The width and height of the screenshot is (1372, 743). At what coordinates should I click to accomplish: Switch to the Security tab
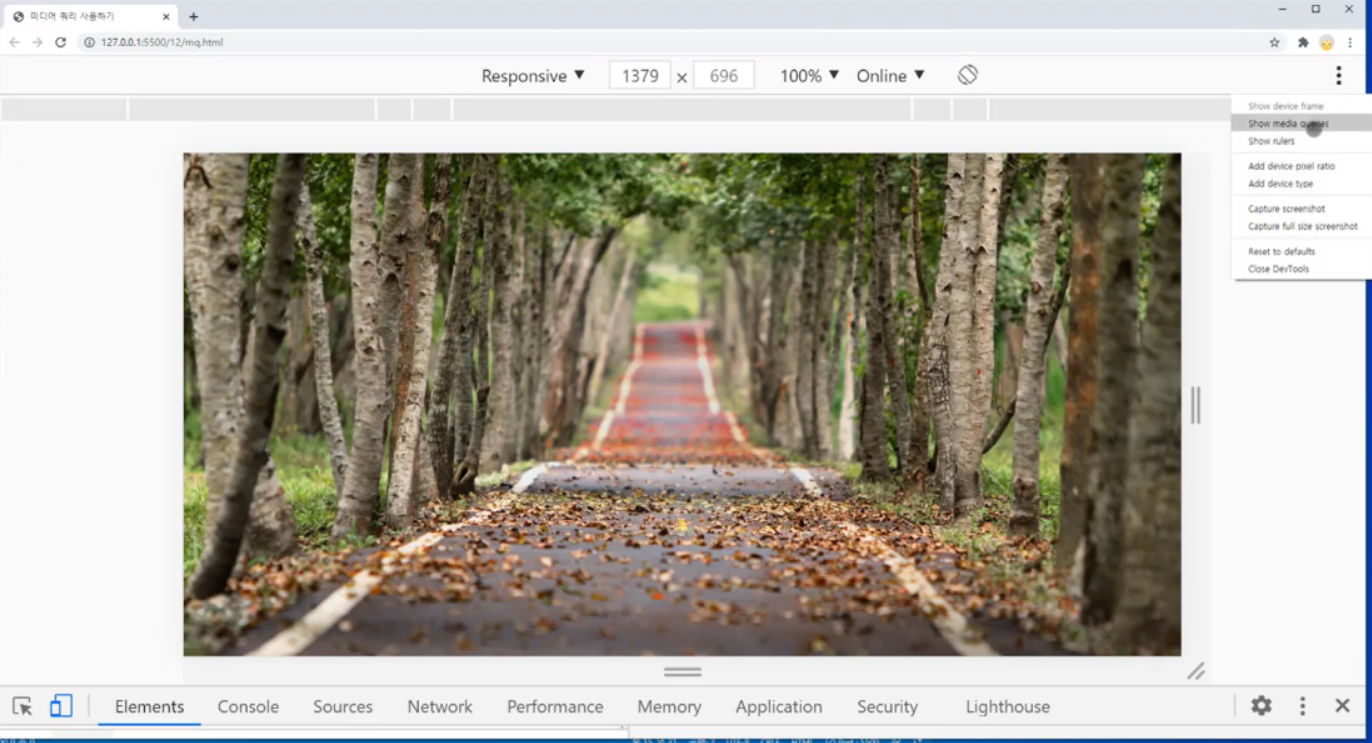(887, 706)
